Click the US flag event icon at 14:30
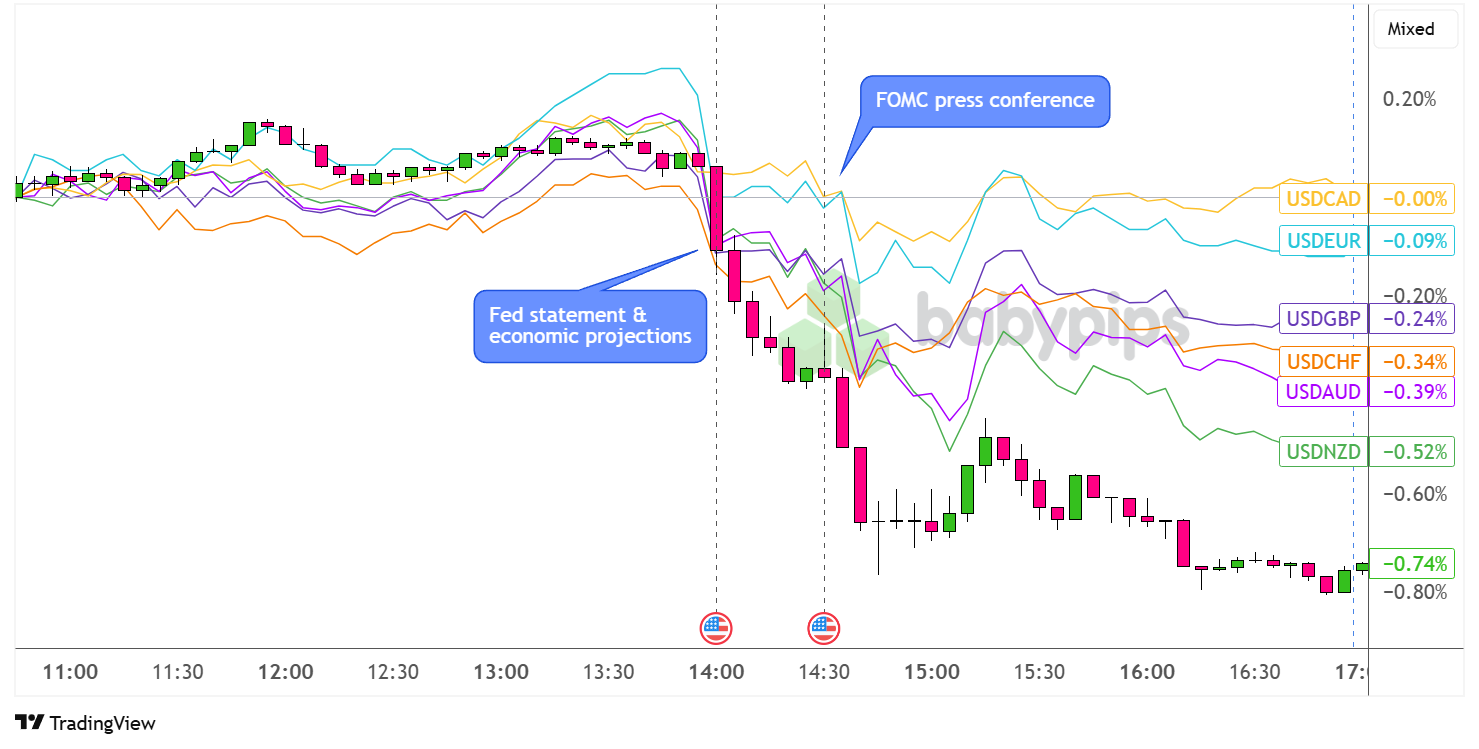This screenshot has height=749, width=1479. 823,628
